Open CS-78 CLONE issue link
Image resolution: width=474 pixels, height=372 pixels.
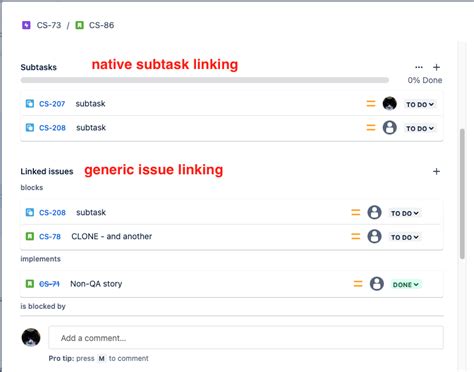(x=50, y=237)
